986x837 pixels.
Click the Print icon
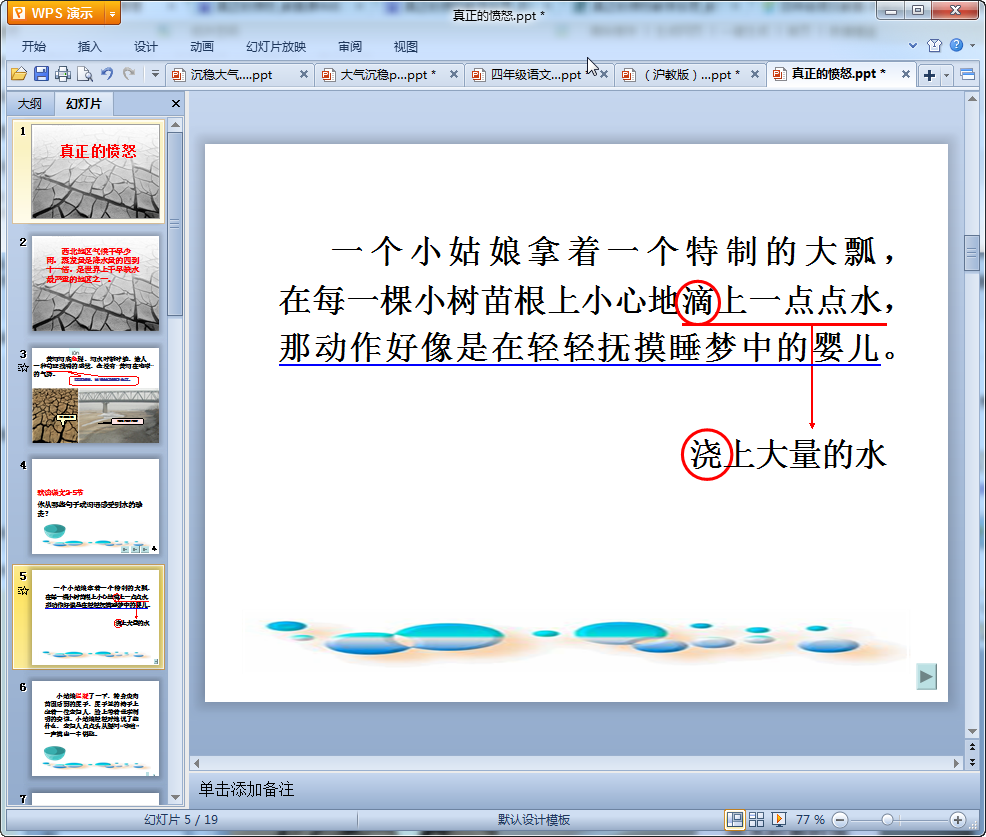(x=63, y=74)
